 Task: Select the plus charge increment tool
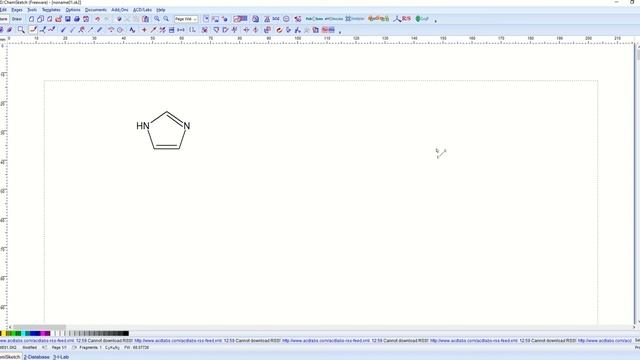[x=144, y=30]
